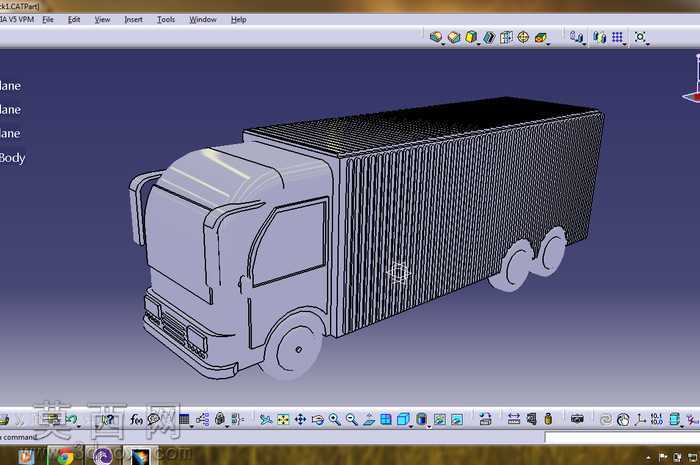Image resolution: width=700 pixels, height=465 pixels.
Task: Select the Pan arrows tool
Action: [300, 419]
